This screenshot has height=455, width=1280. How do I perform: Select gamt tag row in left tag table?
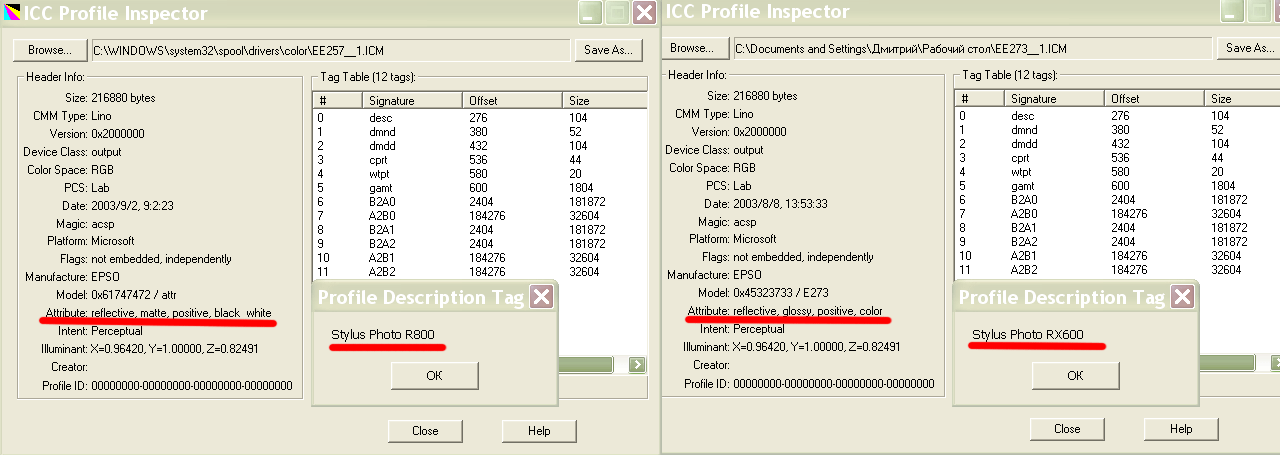[x=480, y=187]
